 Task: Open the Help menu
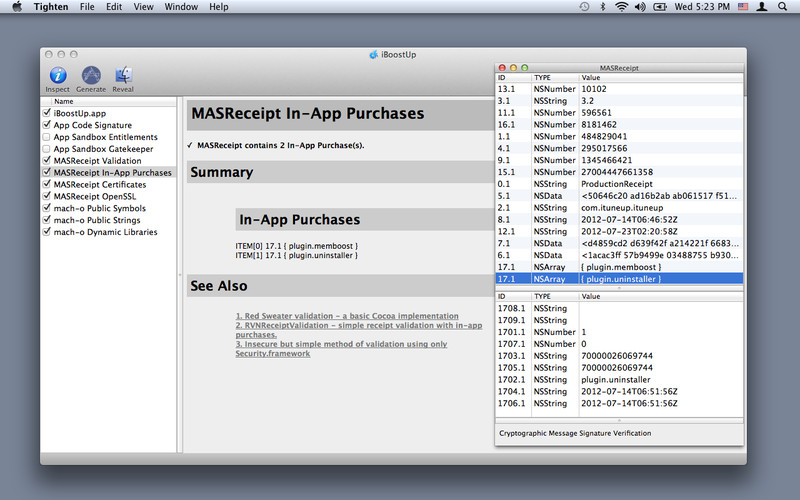[218, 7]
